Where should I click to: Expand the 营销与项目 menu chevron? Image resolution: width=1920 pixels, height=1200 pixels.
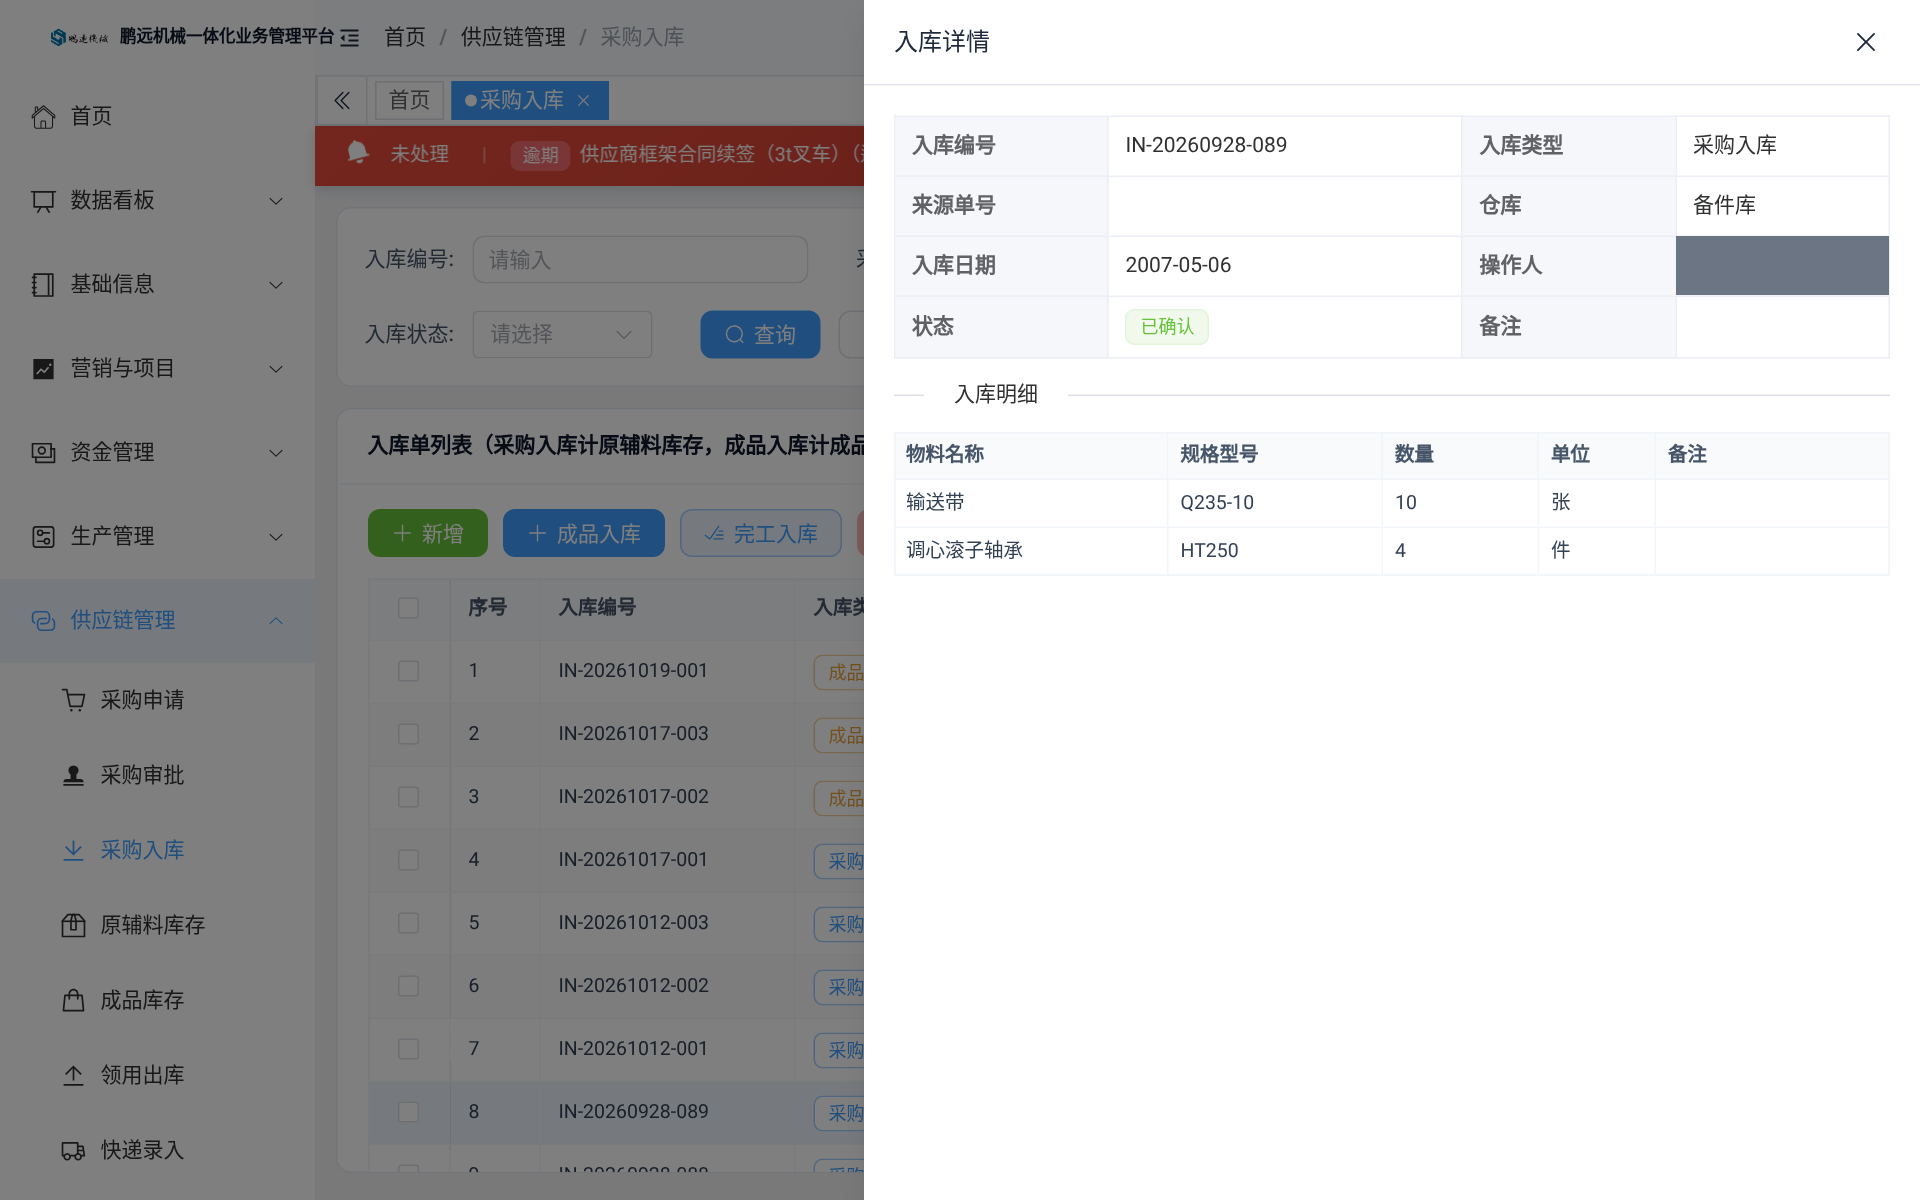click(276, 369)
